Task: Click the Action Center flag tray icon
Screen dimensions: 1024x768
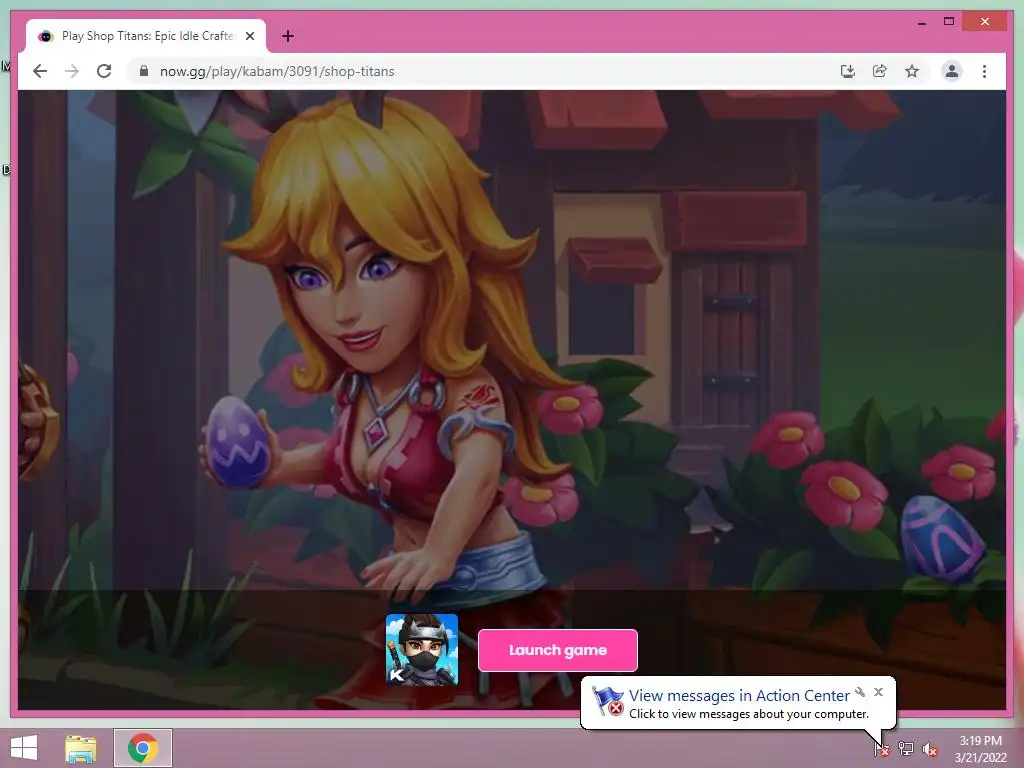Action: [x=882, y=749]
